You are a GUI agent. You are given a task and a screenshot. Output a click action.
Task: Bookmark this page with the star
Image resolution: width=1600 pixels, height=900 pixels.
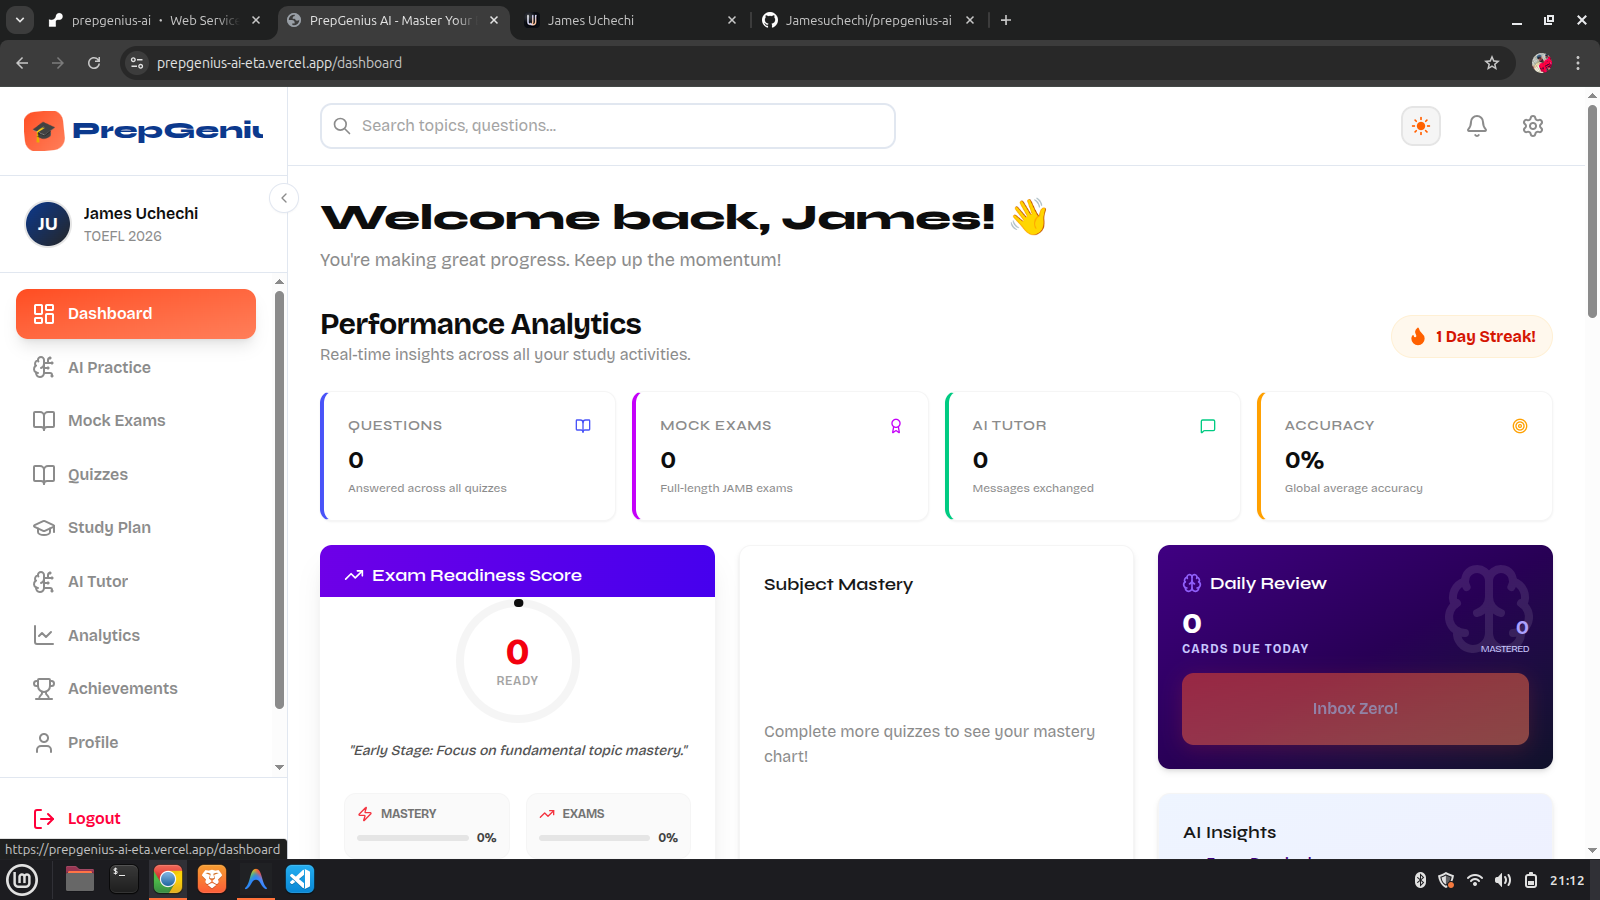pos(1492,63)
